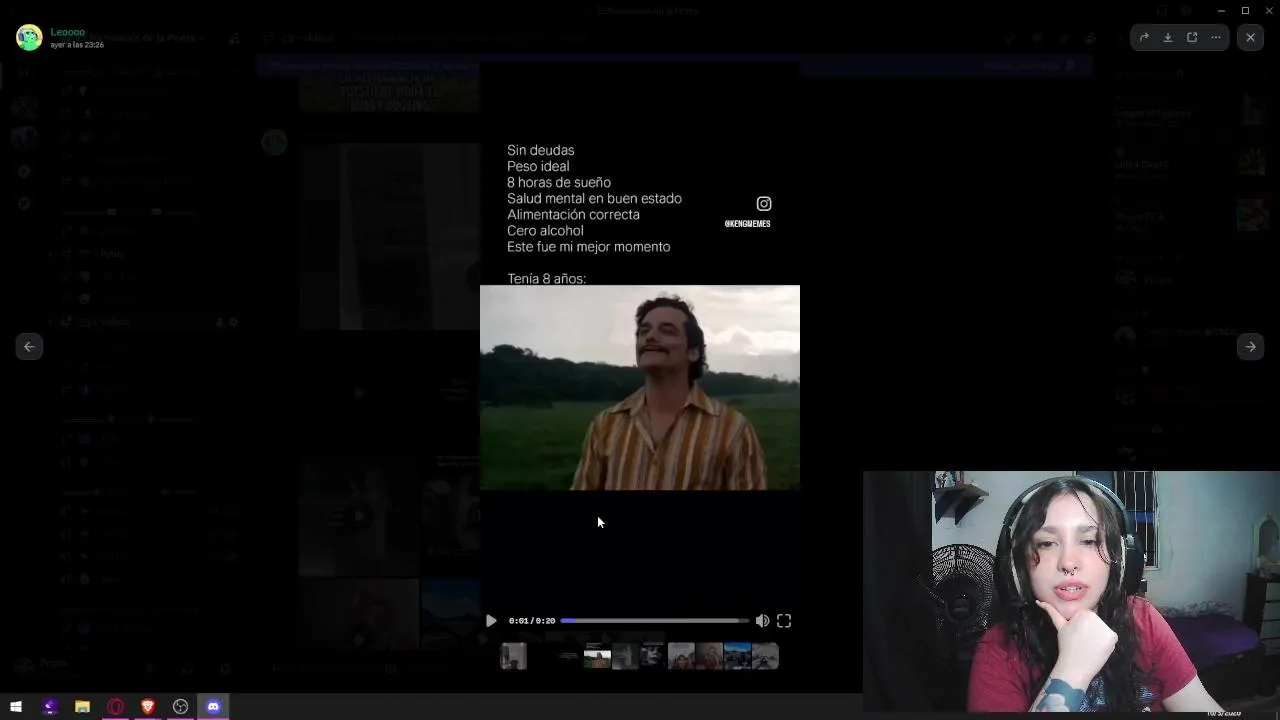Viewport: 1280px width, 720px height.
Task: Play the video
Action: (490, 621)
